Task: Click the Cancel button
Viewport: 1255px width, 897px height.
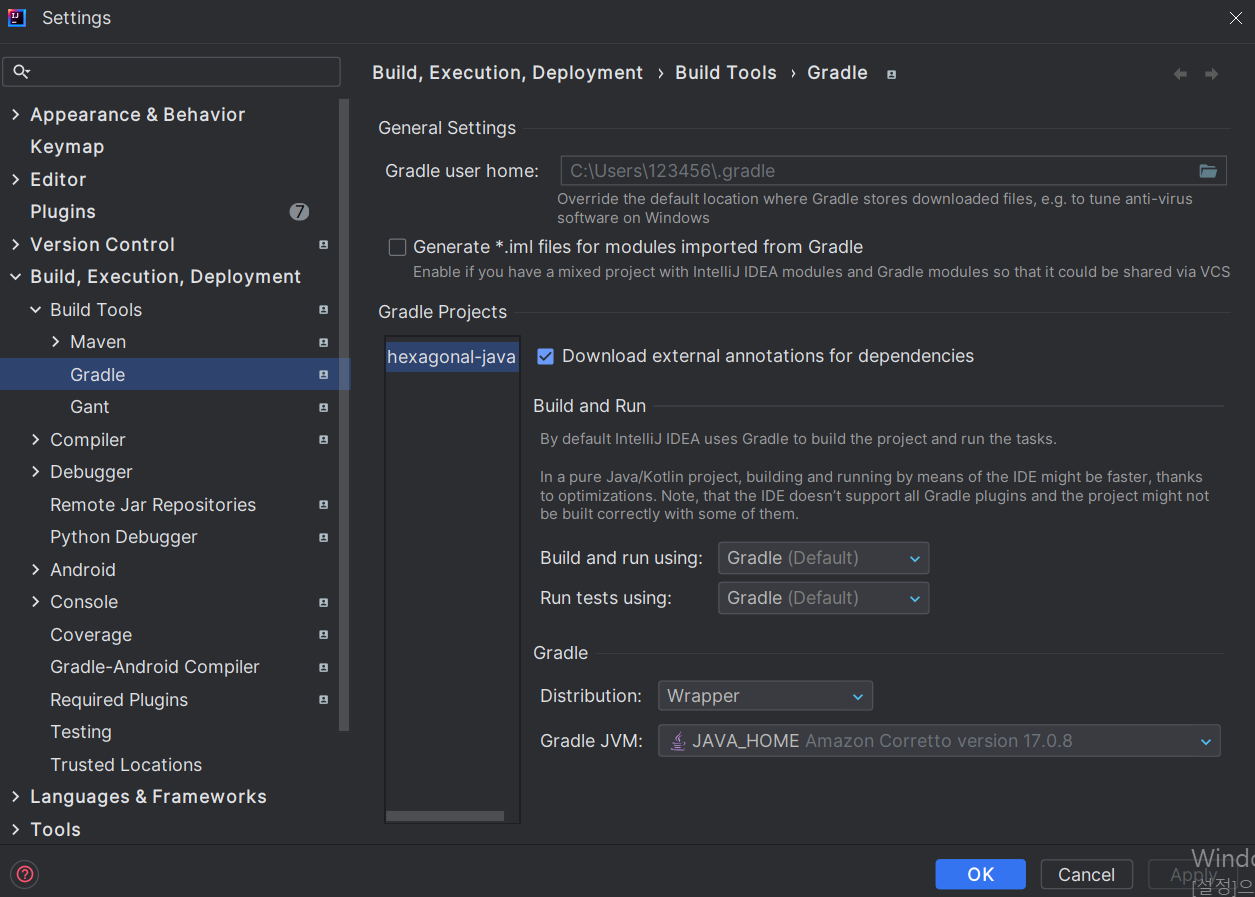Action: 1086,874
